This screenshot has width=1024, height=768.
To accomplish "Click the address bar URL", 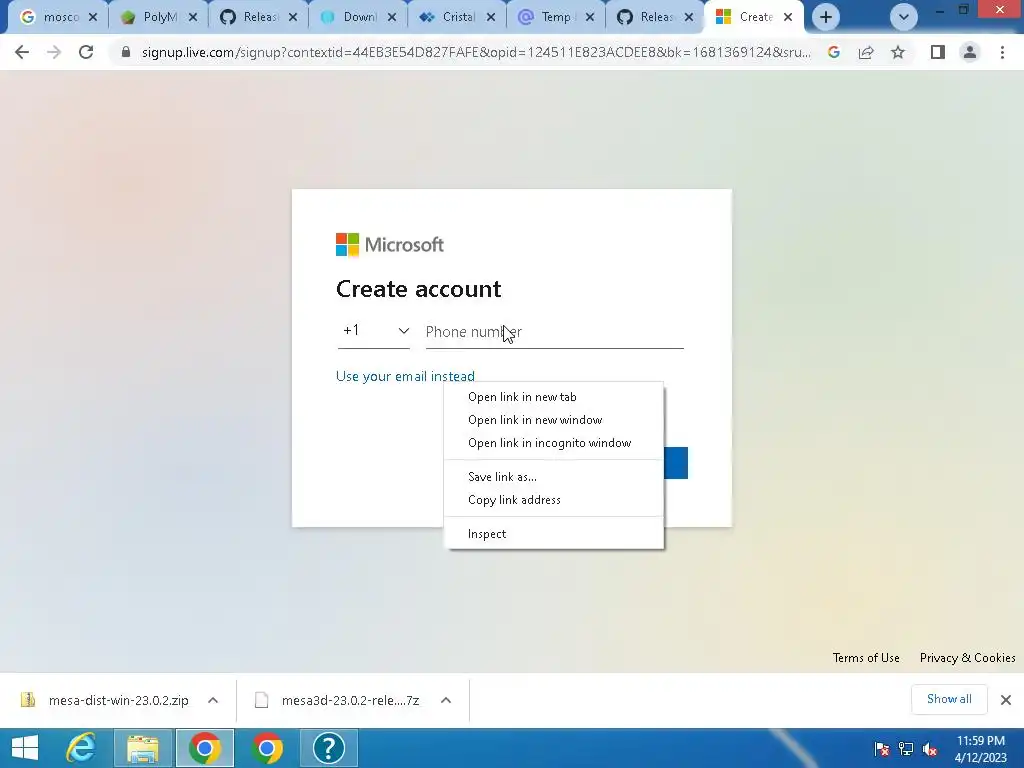I will pos(476,52).
